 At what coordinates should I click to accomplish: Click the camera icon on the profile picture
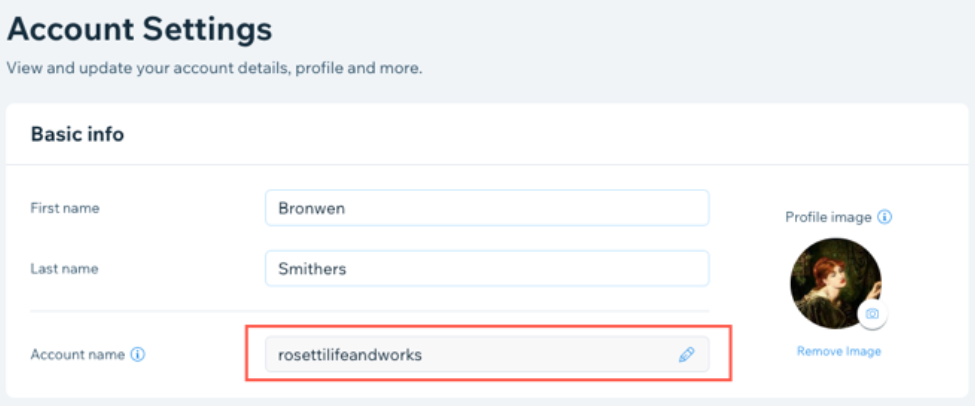pyautogui.click(x=872, y=314)
